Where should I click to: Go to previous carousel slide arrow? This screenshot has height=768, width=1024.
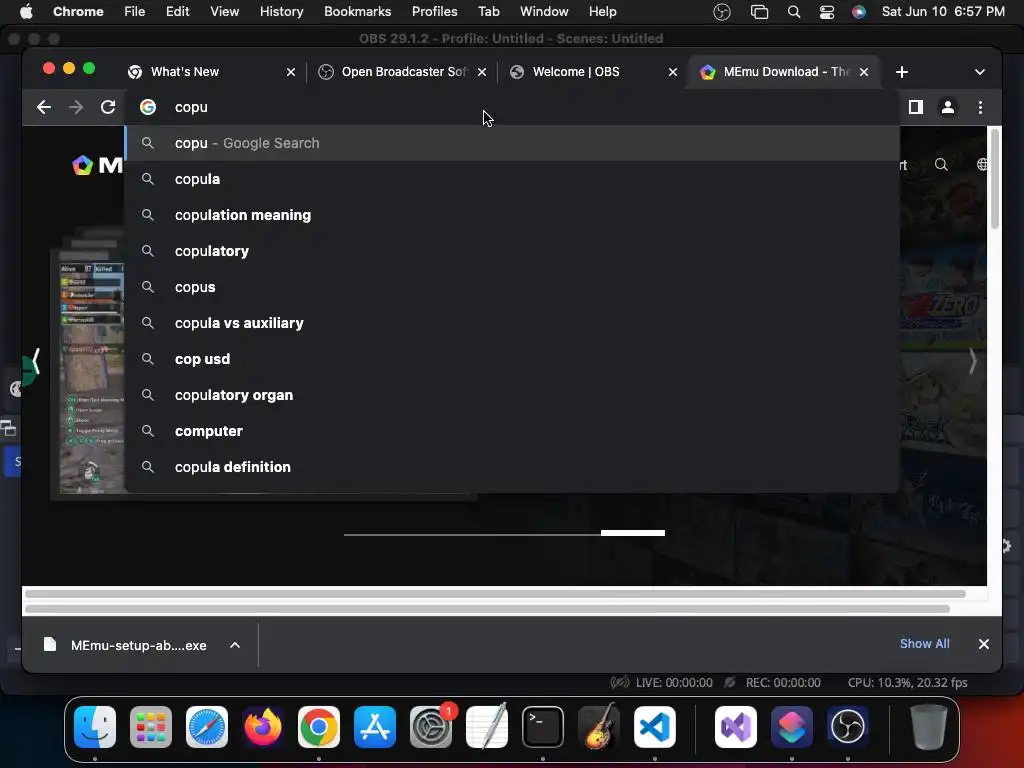click(x=36, y=361)
